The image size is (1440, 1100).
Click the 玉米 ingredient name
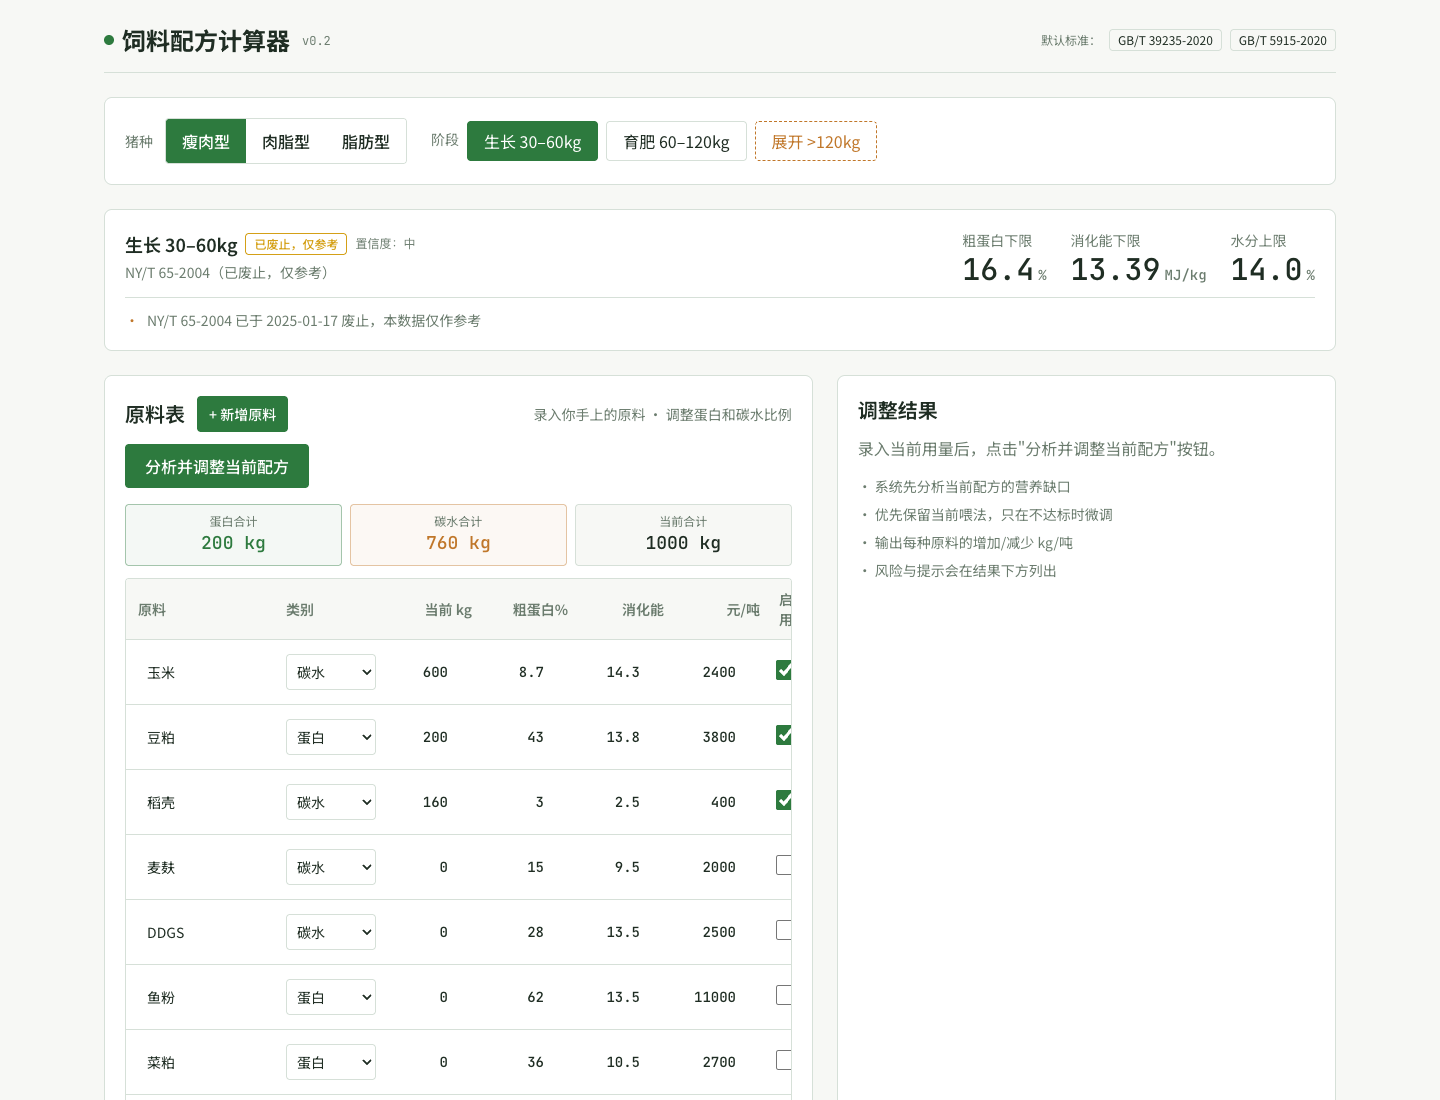pyautogui.click(x=161, y=673)
